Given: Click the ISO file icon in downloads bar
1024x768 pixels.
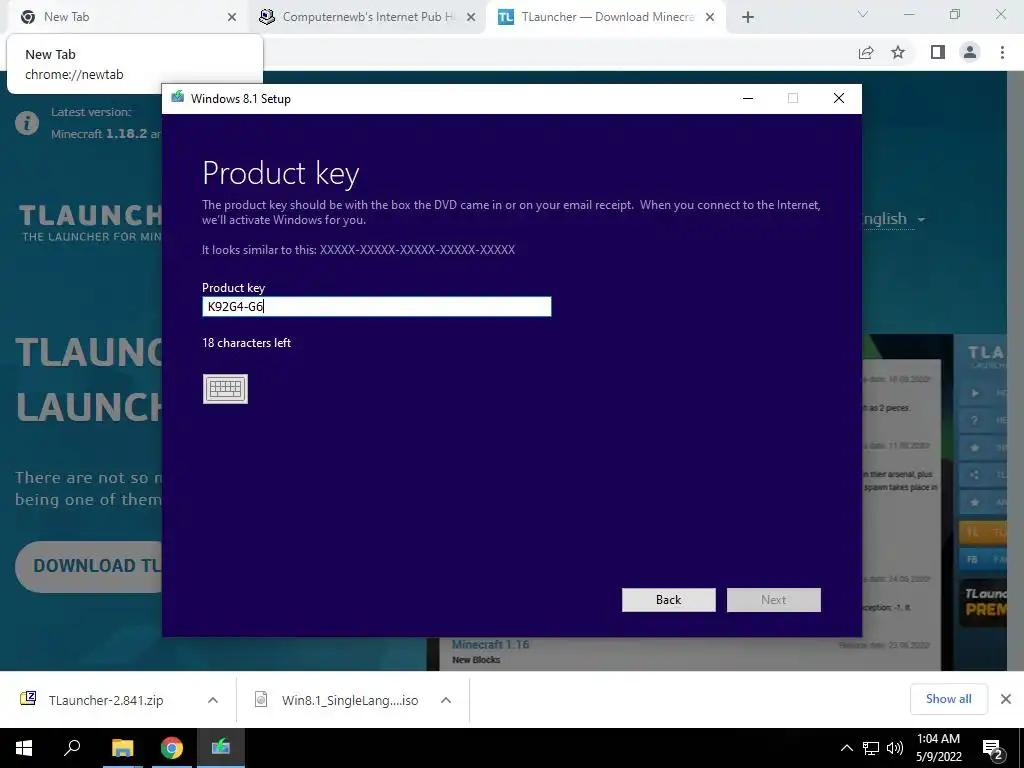Looking at the screenshot, I should pyautogui.click(x=261, y=699).
